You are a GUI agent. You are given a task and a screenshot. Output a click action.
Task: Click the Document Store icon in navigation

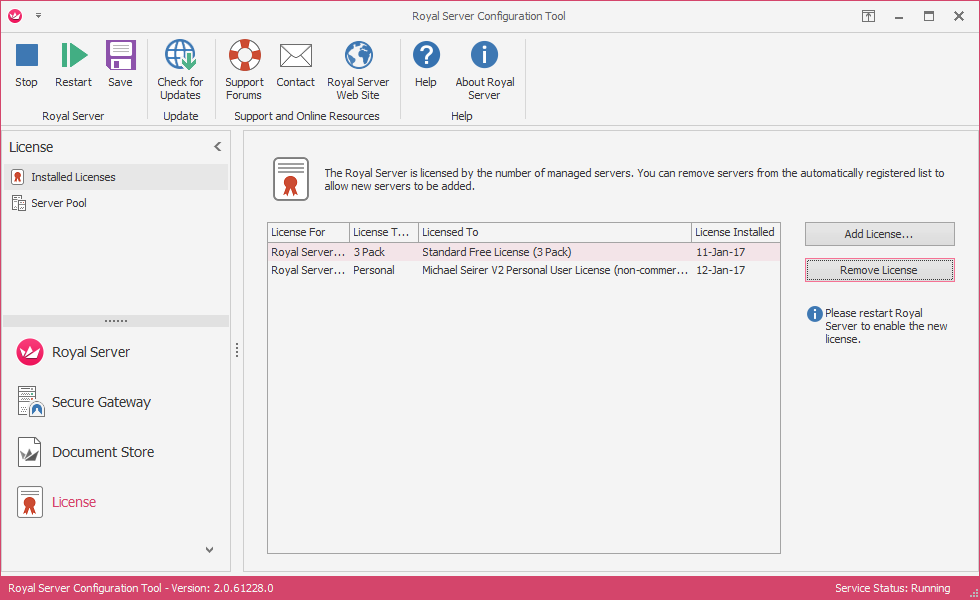(29, 452)
